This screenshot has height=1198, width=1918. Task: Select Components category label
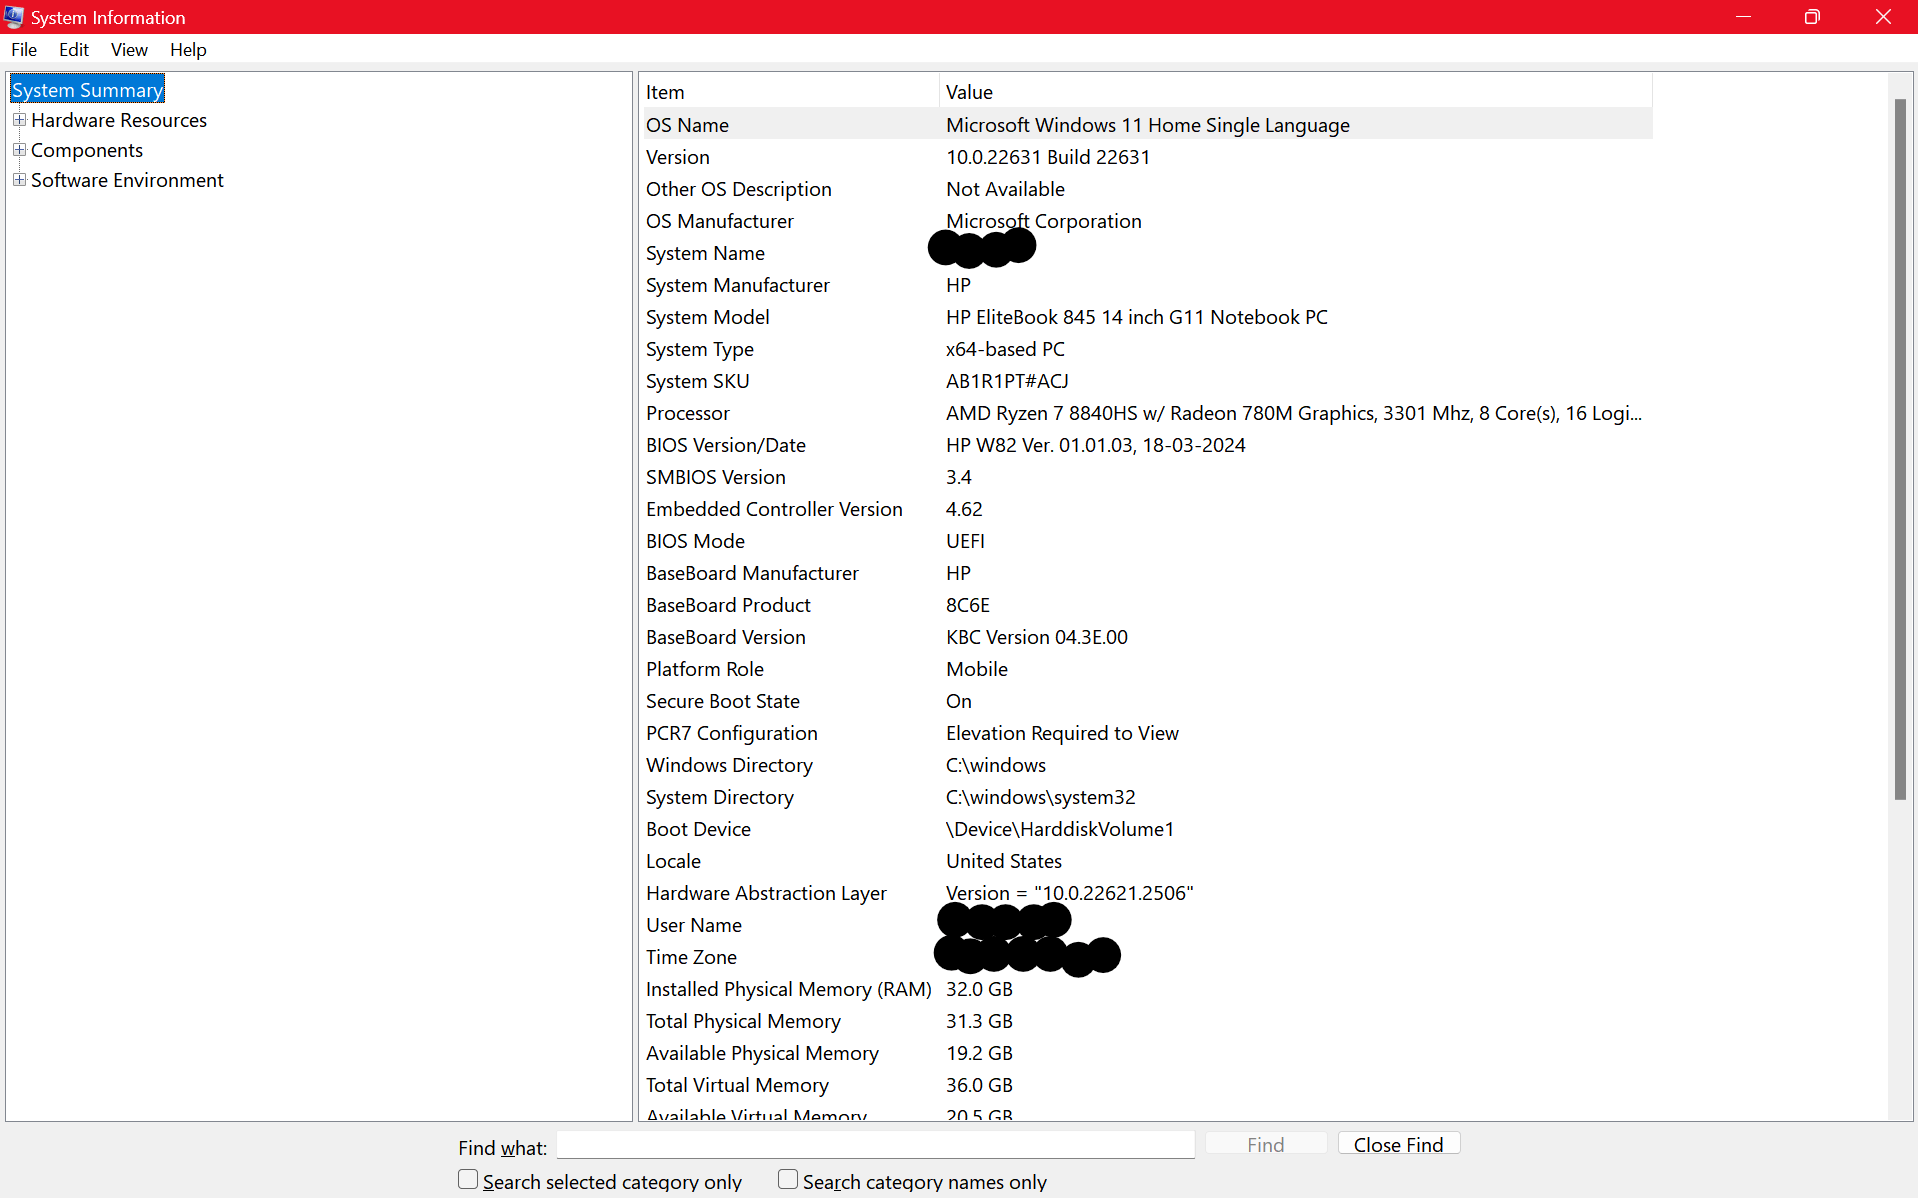(x=87, y=150)
